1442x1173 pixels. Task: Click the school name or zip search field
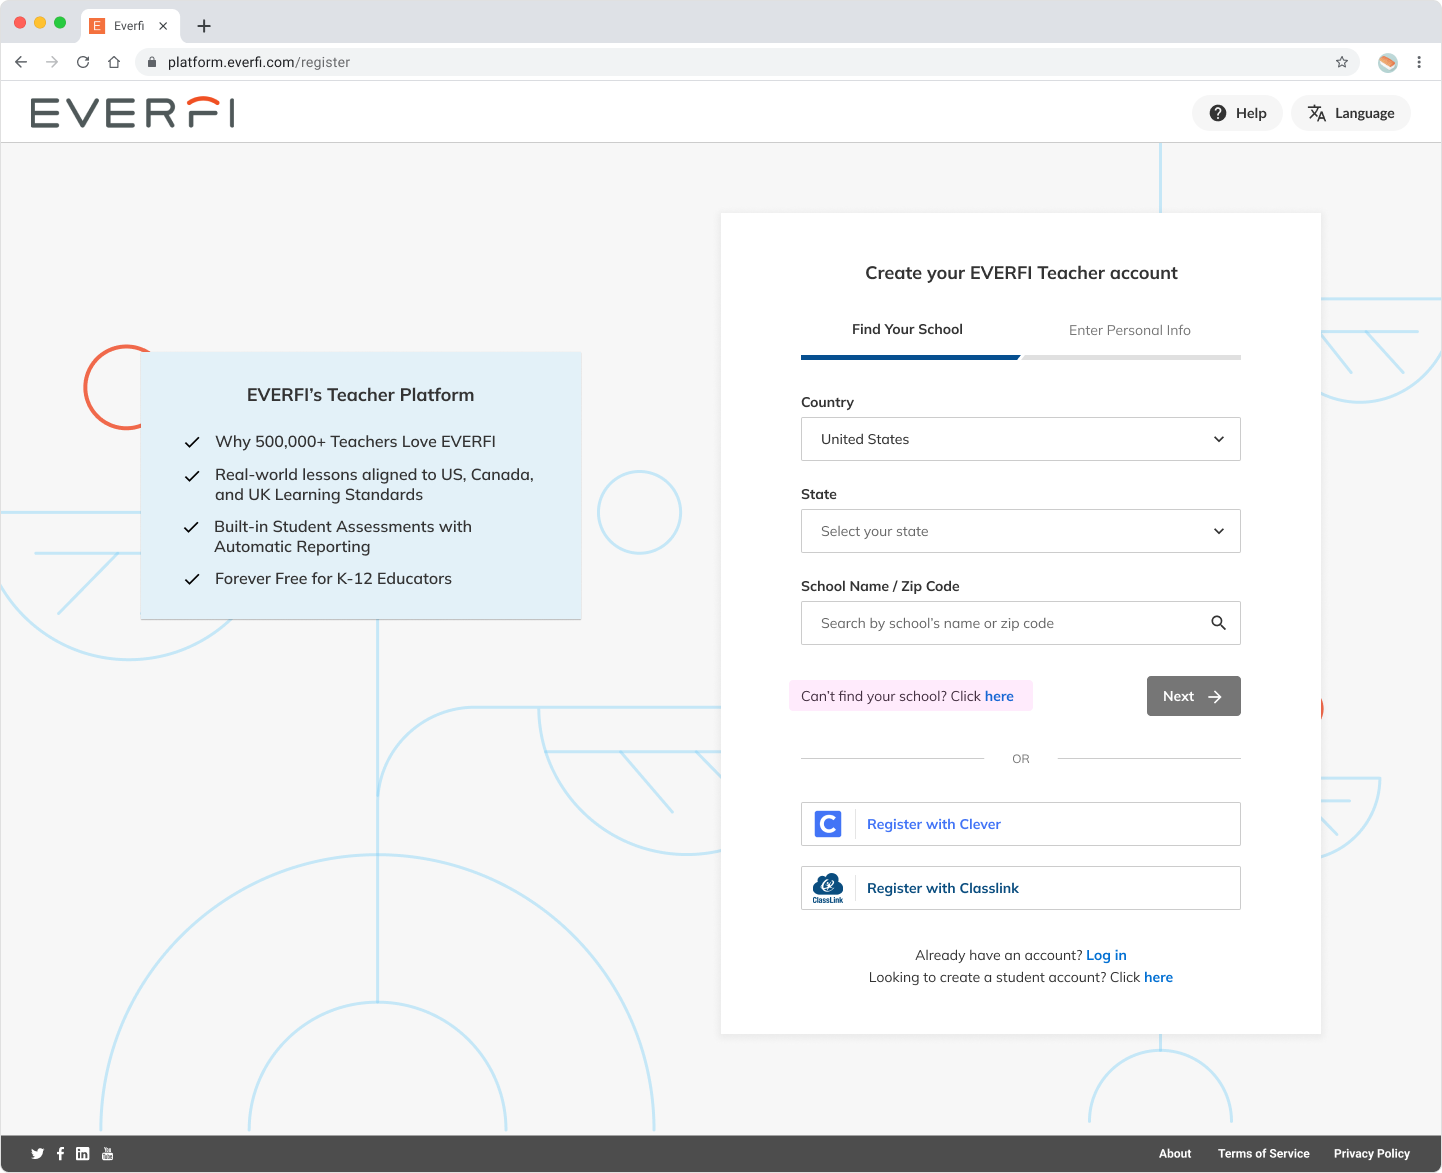tap(1021, 623)
